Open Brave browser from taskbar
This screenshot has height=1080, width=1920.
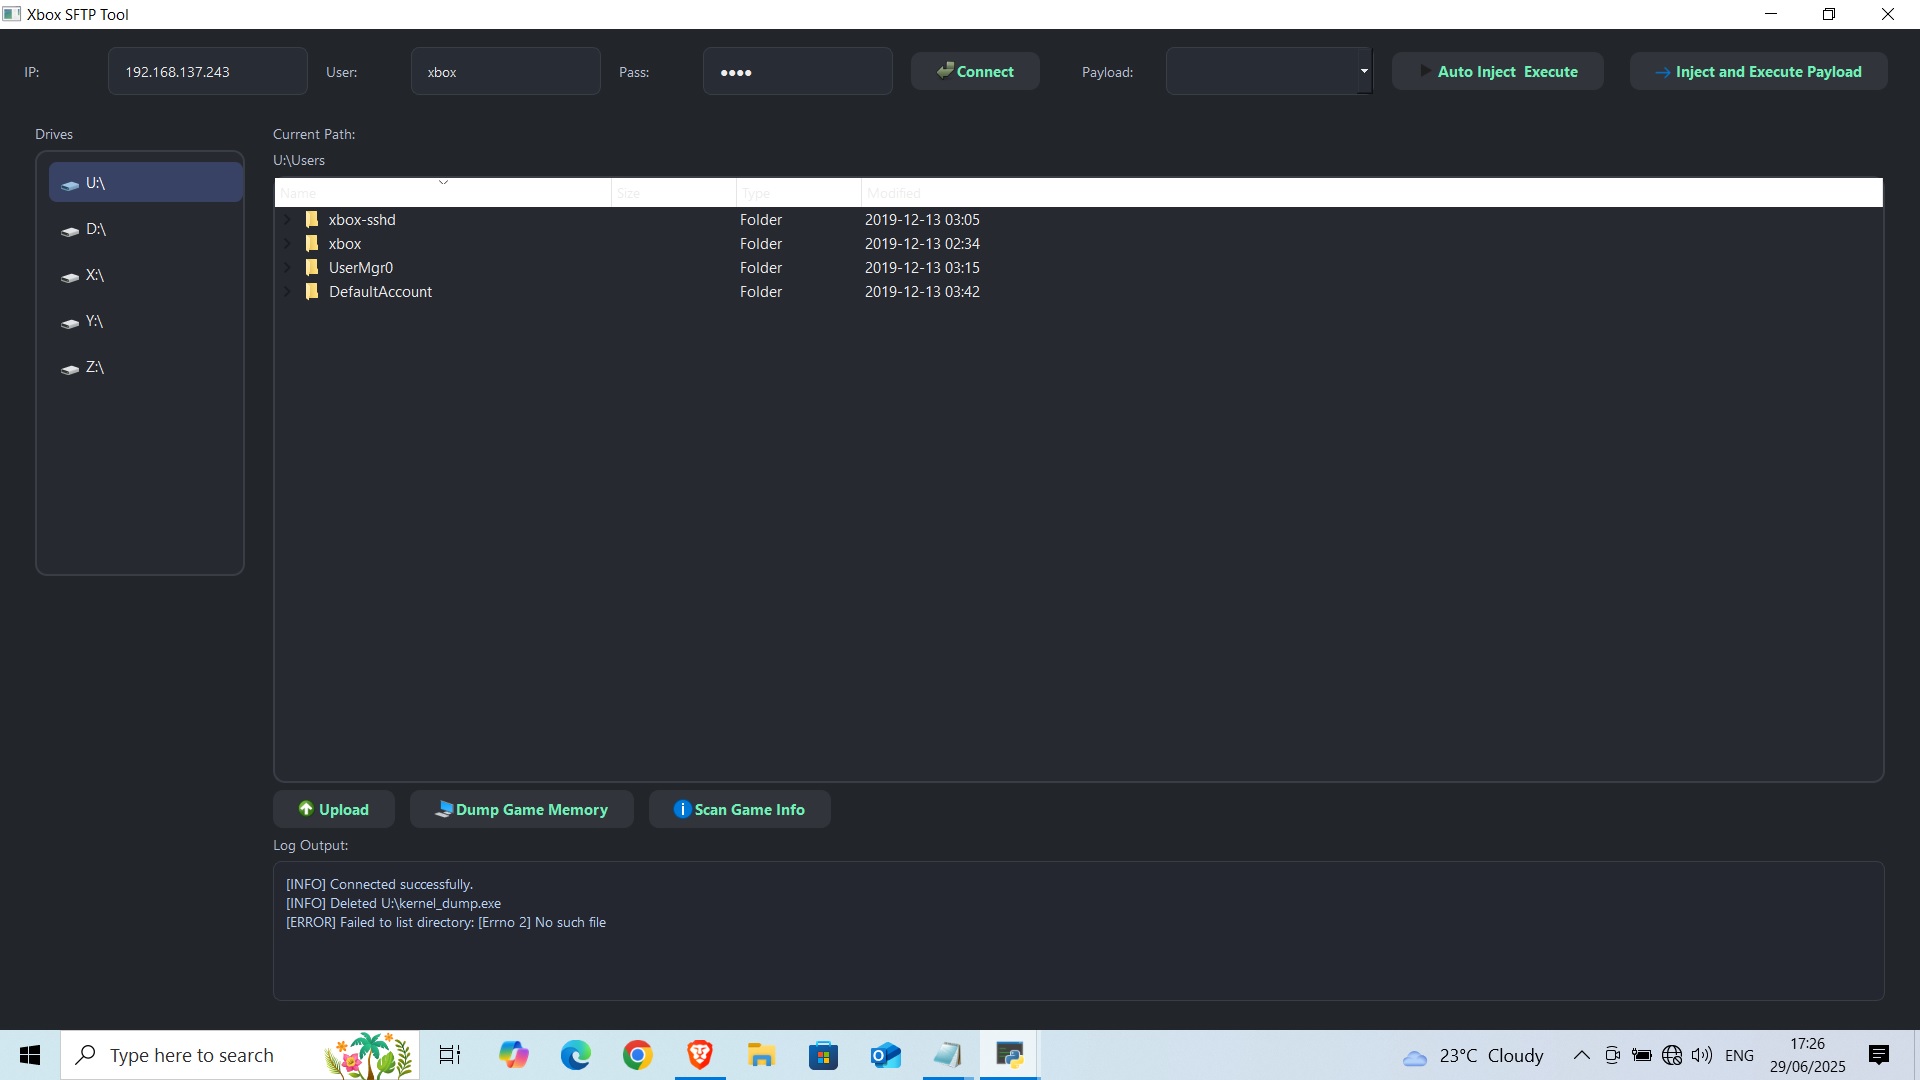[x=699, y=1055]
